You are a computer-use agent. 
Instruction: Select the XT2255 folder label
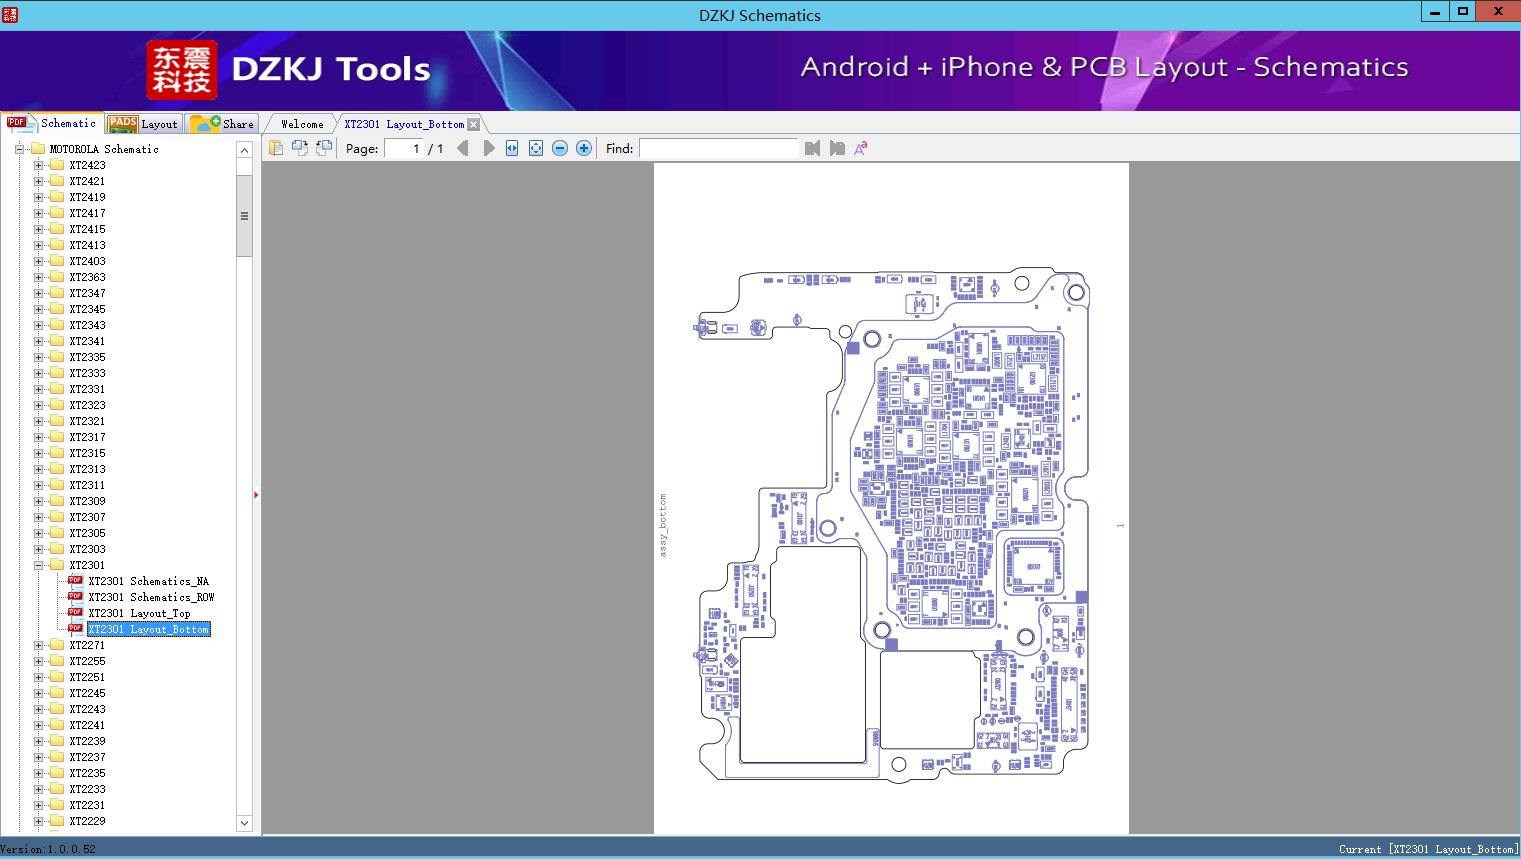pos(87,661)
